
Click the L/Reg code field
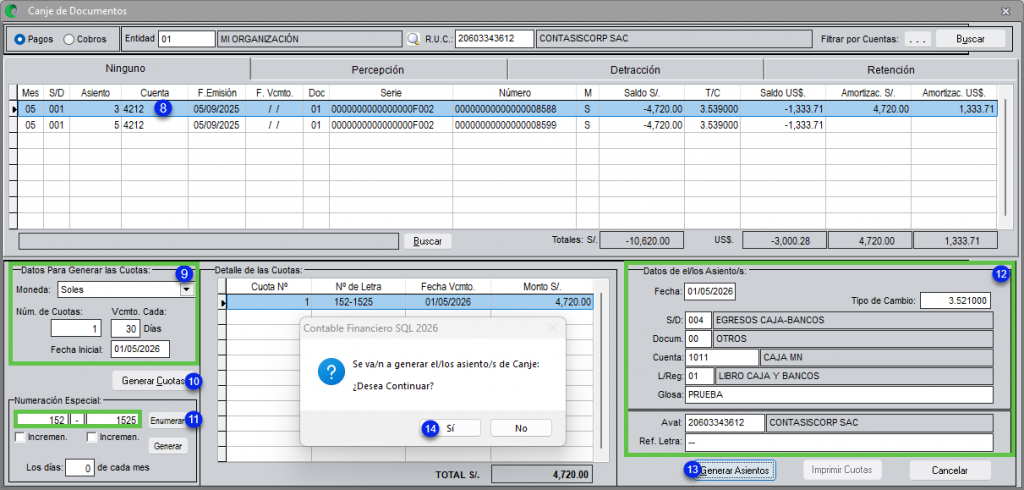coord(699,376)
